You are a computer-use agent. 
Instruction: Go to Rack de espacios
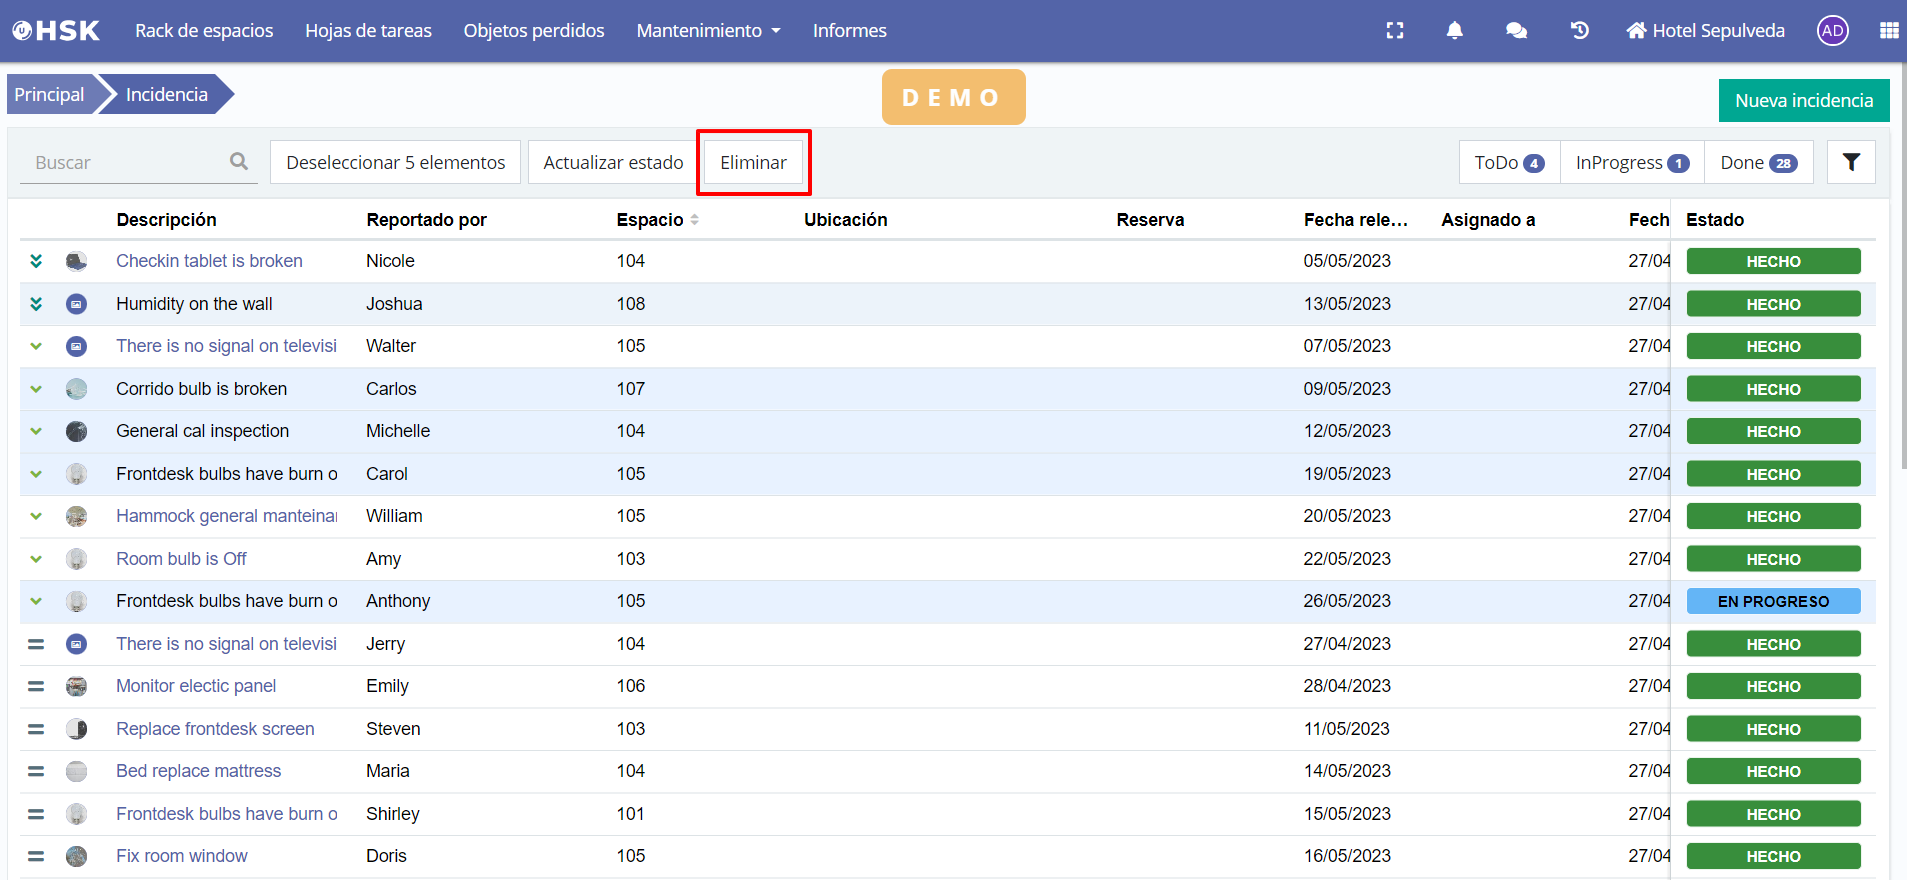(204, 31)
